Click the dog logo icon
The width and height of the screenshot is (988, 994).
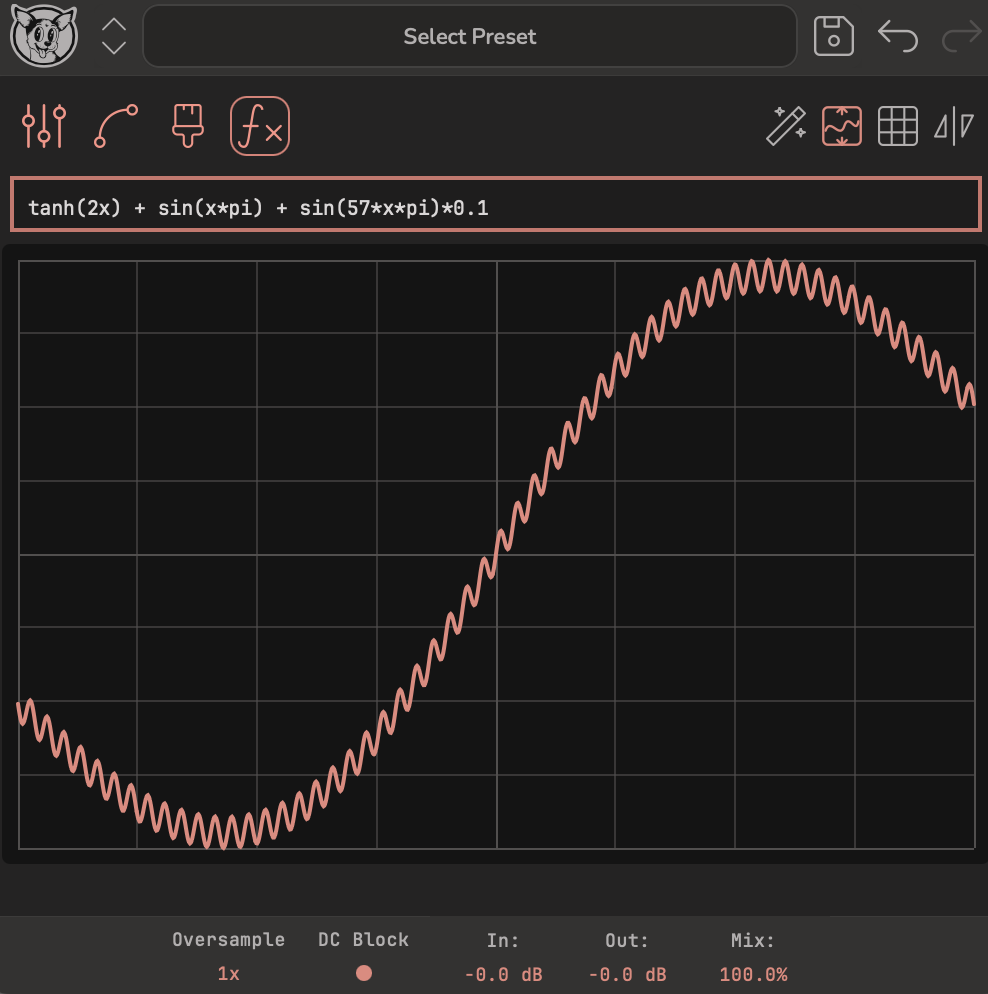pyautogui.click(x=41, y=36)
